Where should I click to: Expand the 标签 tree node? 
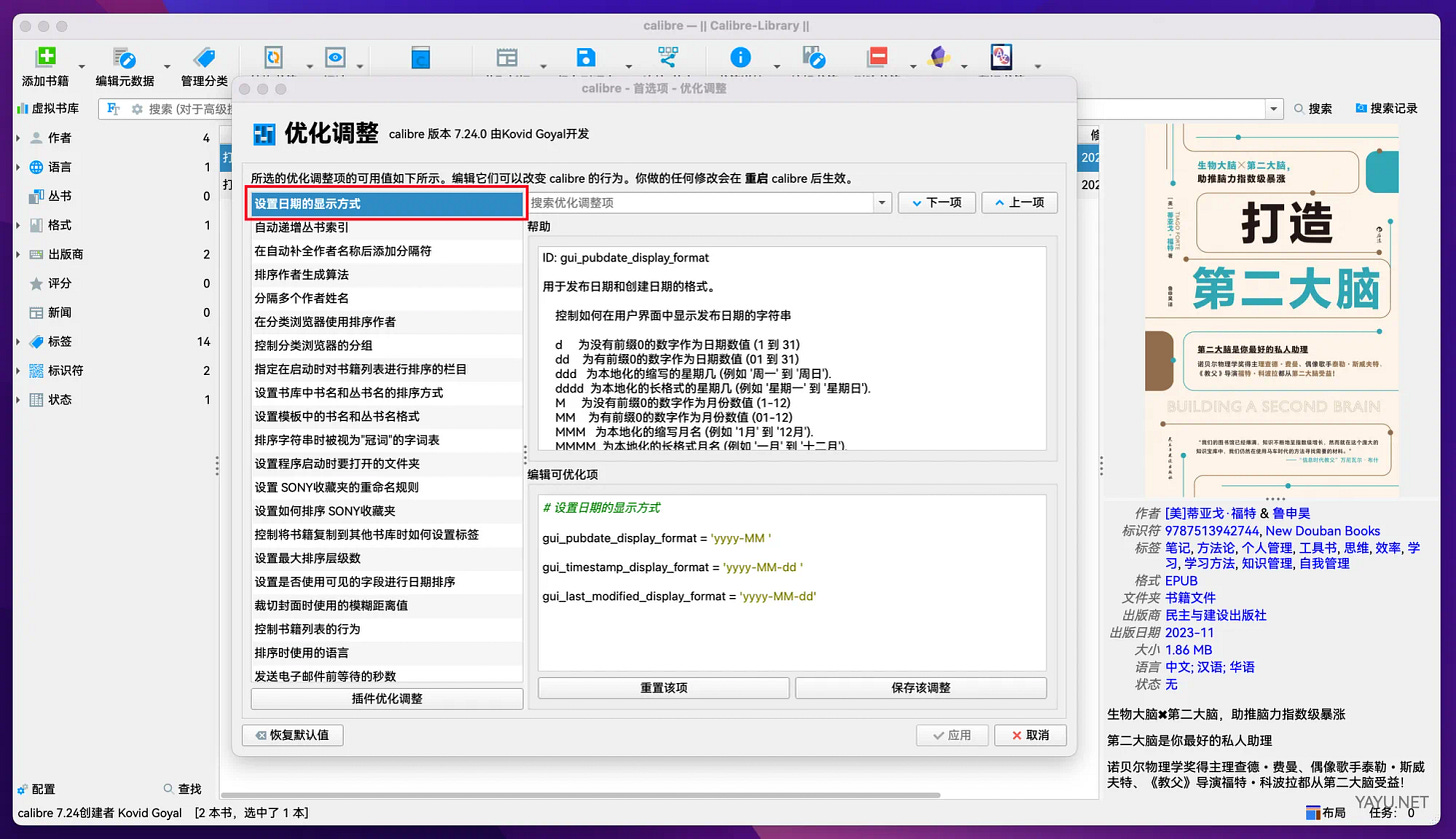18,341
